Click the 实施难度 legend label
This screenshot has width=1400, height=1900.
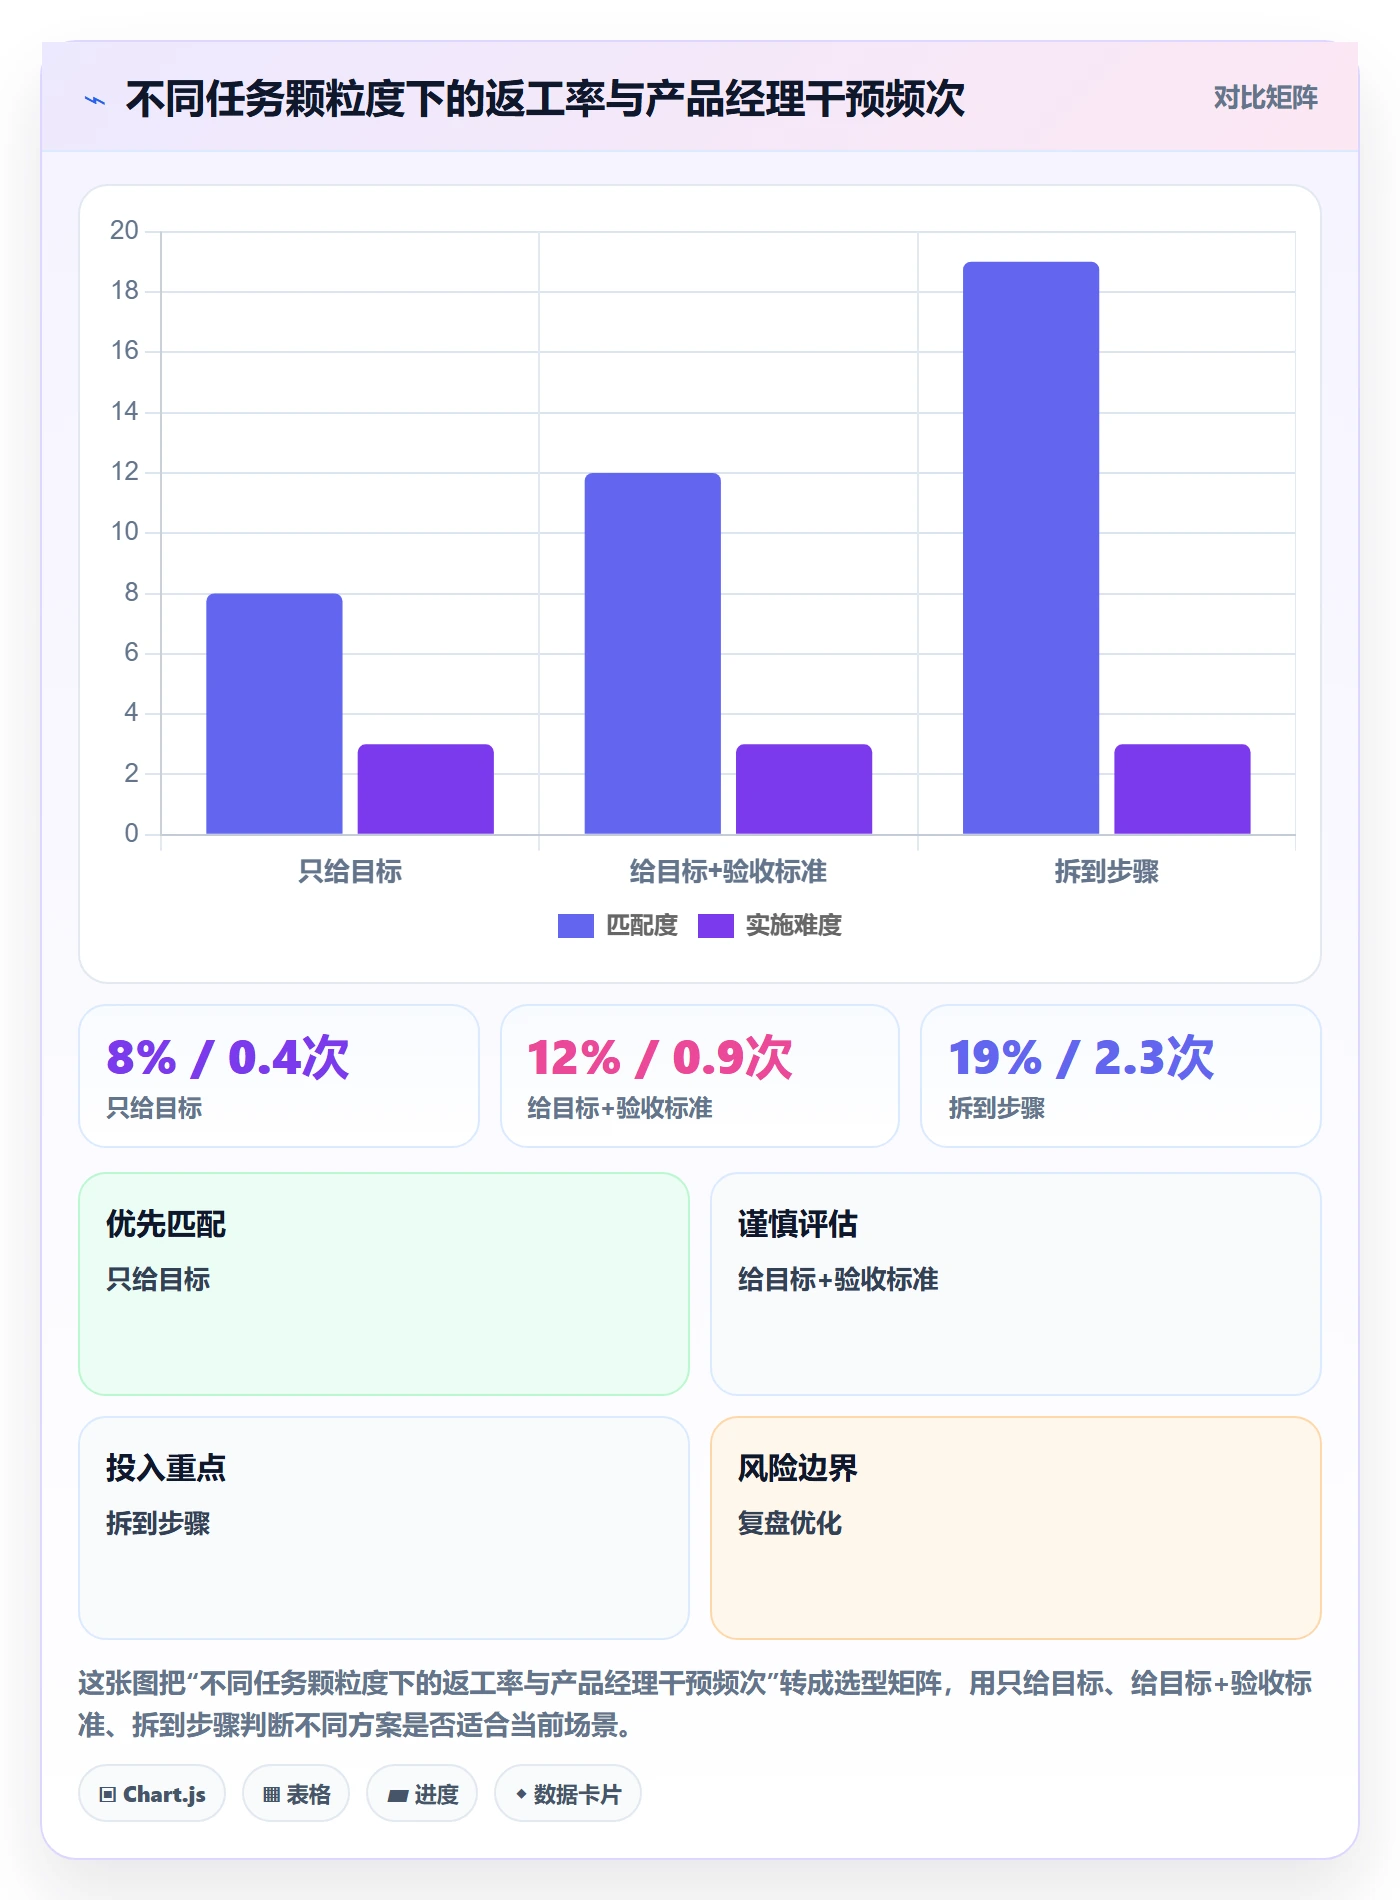point(794,926)
